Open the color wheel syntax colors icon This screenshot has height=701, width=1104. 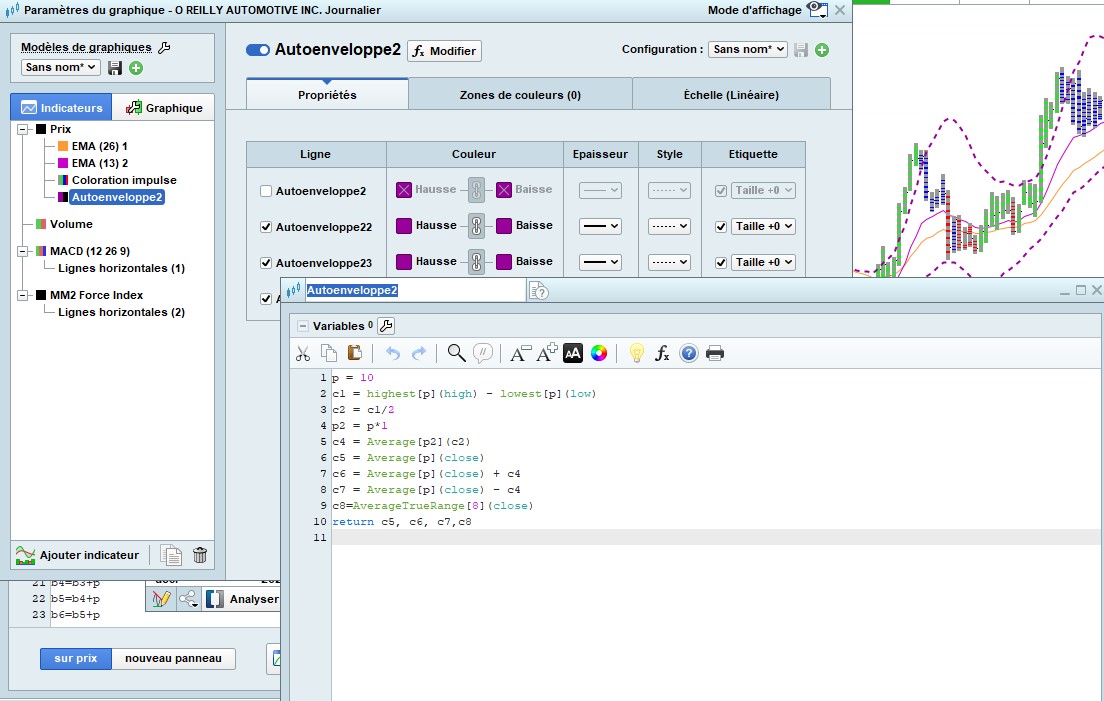pyautogui.click(x=599, y=353)
